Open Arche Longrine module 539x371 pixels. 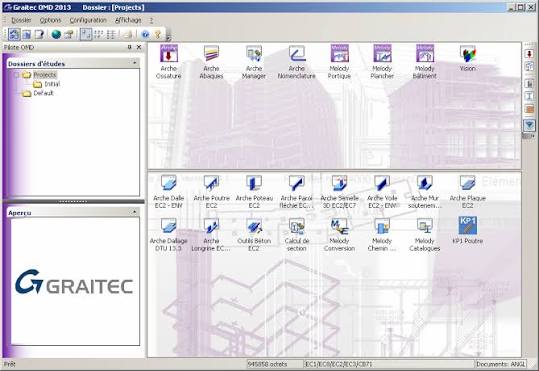click(211, 234)
